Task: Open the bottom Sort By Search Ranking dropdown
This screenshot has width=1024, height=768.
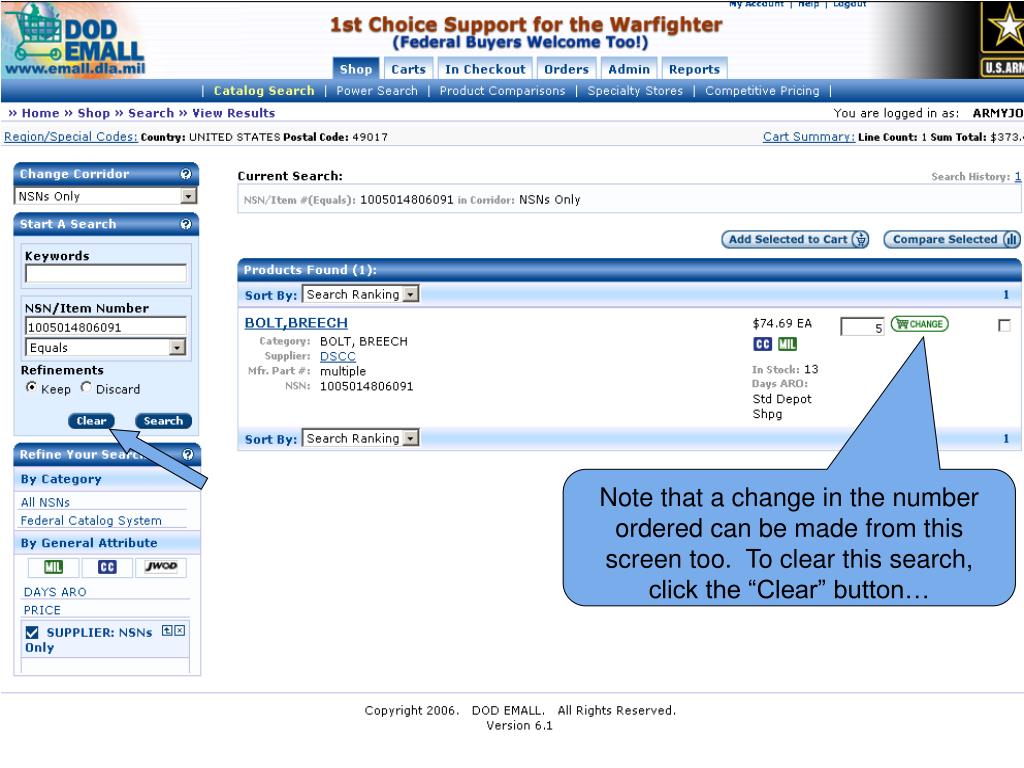Action: (x=360, y=438)
